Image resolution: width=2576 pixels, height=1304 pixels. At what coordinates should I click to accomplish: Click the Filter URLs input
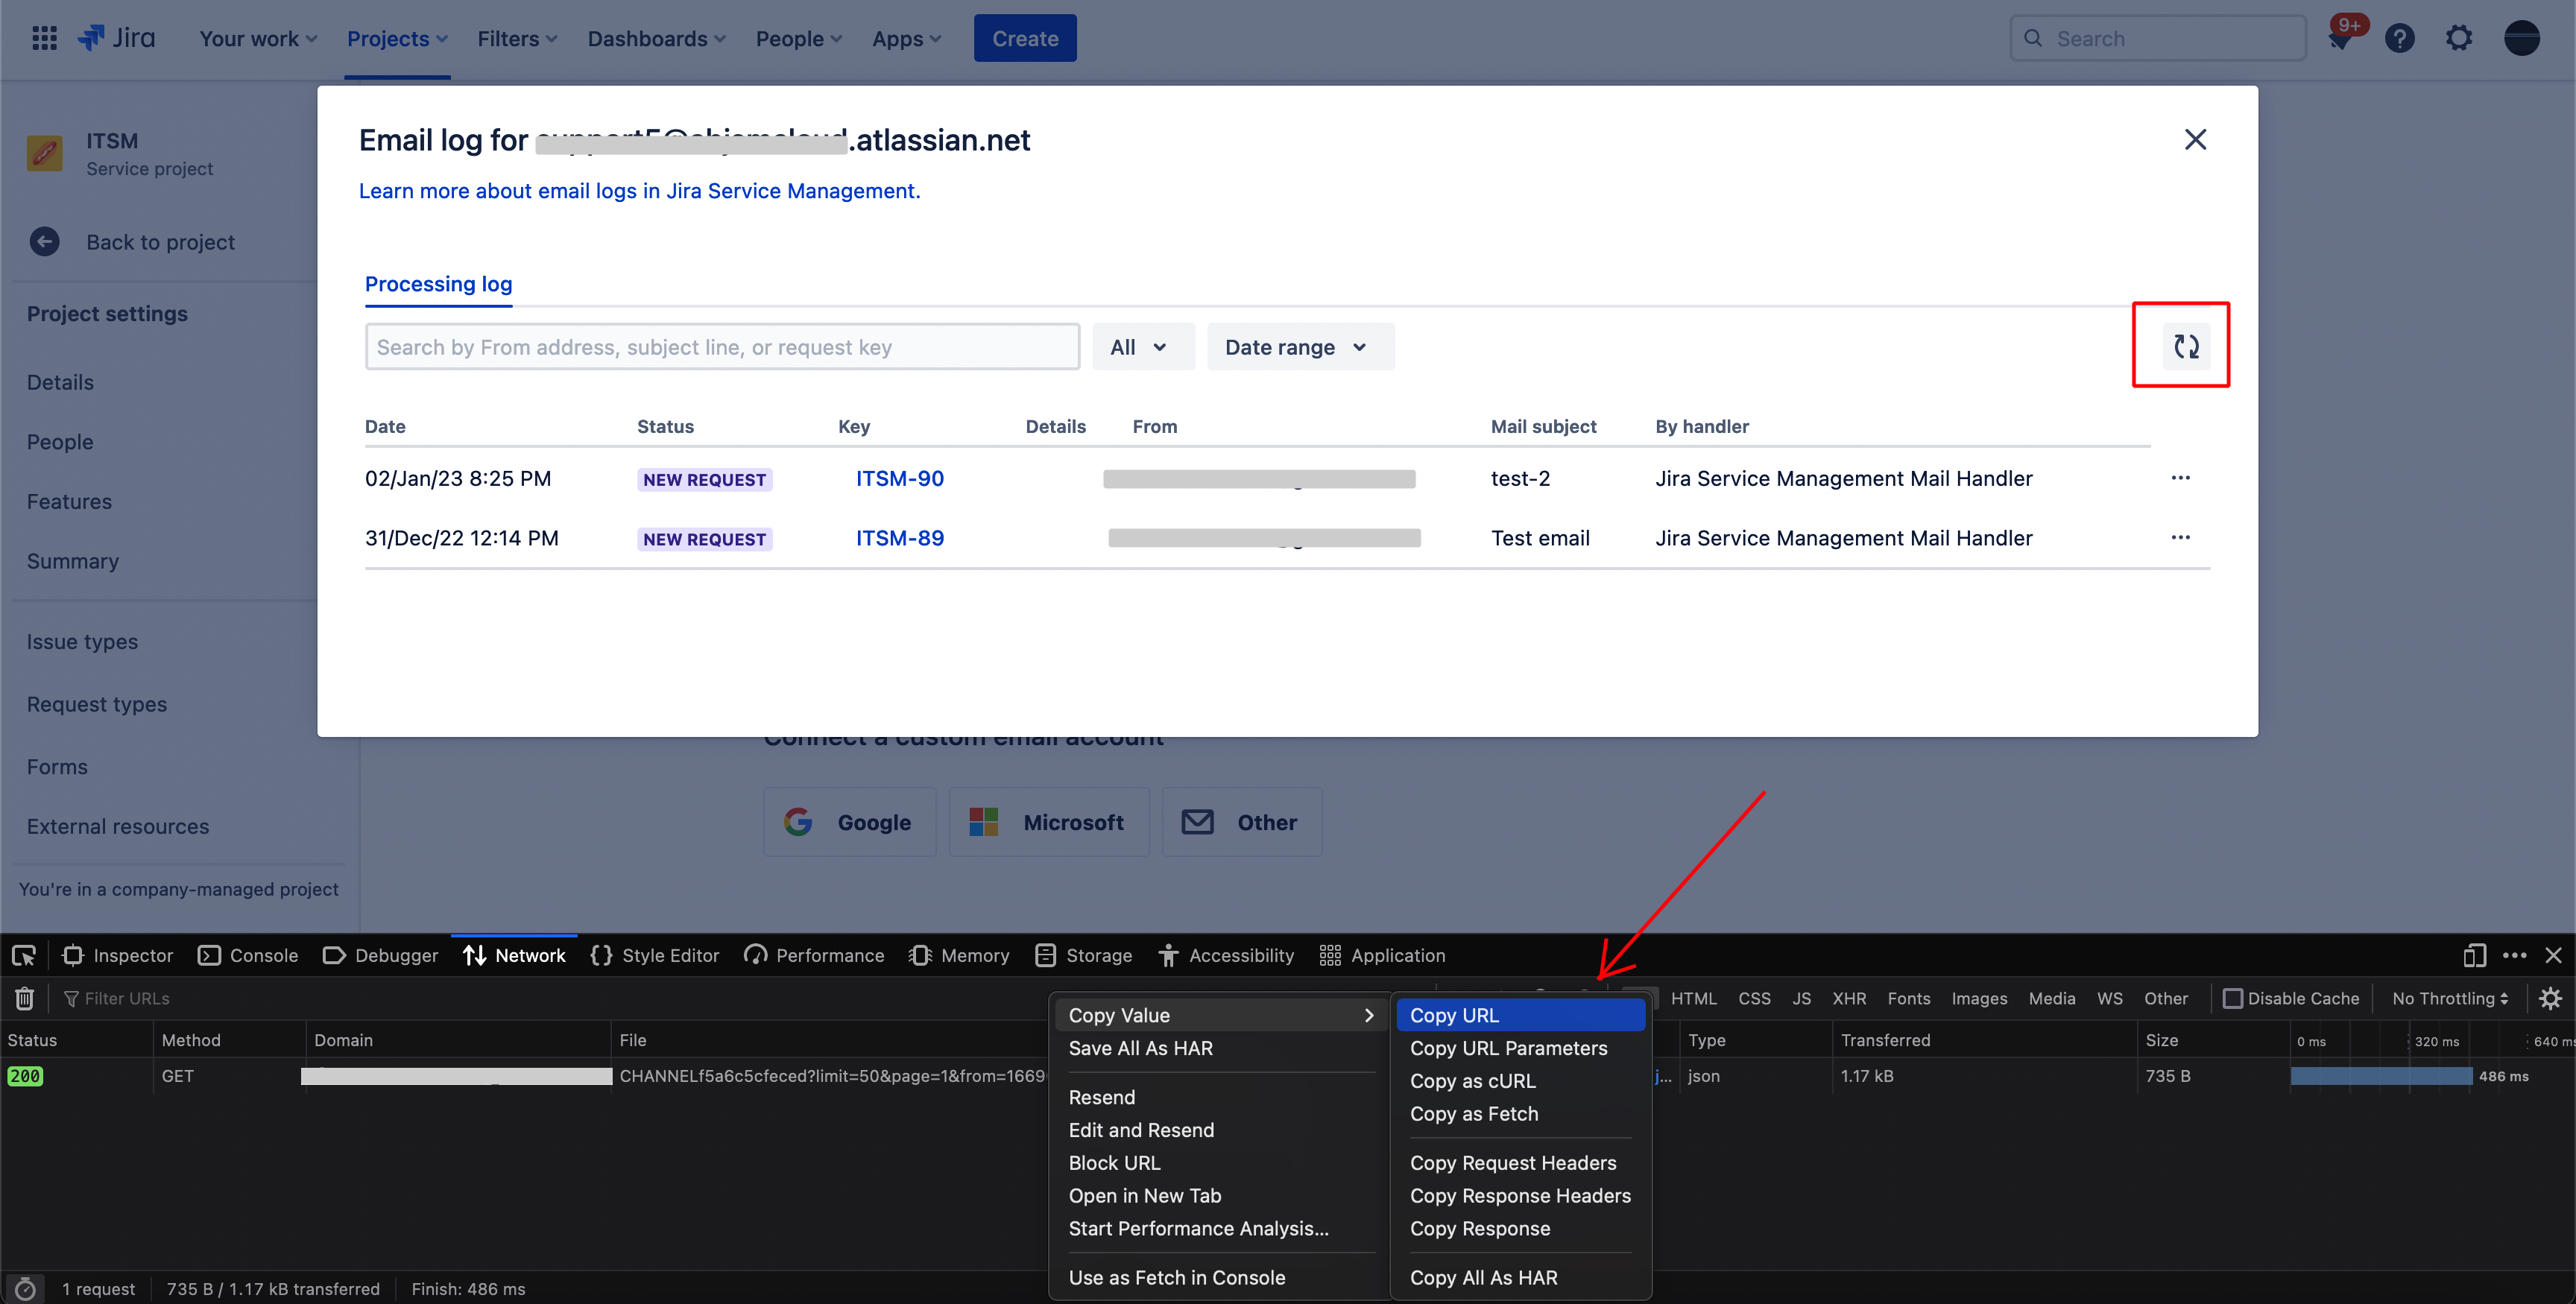coord(550,998)
